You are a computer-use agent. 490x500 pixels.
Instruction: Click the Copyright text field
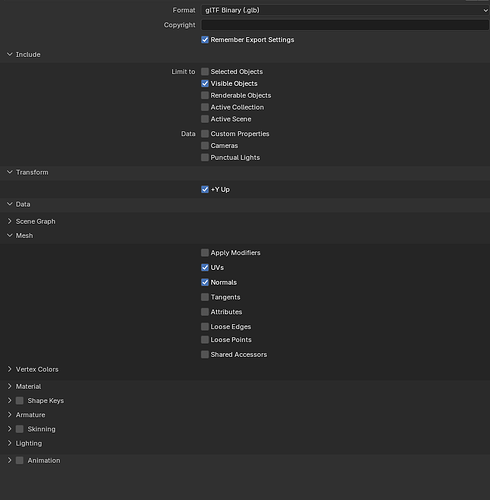[x=345, y=25]
